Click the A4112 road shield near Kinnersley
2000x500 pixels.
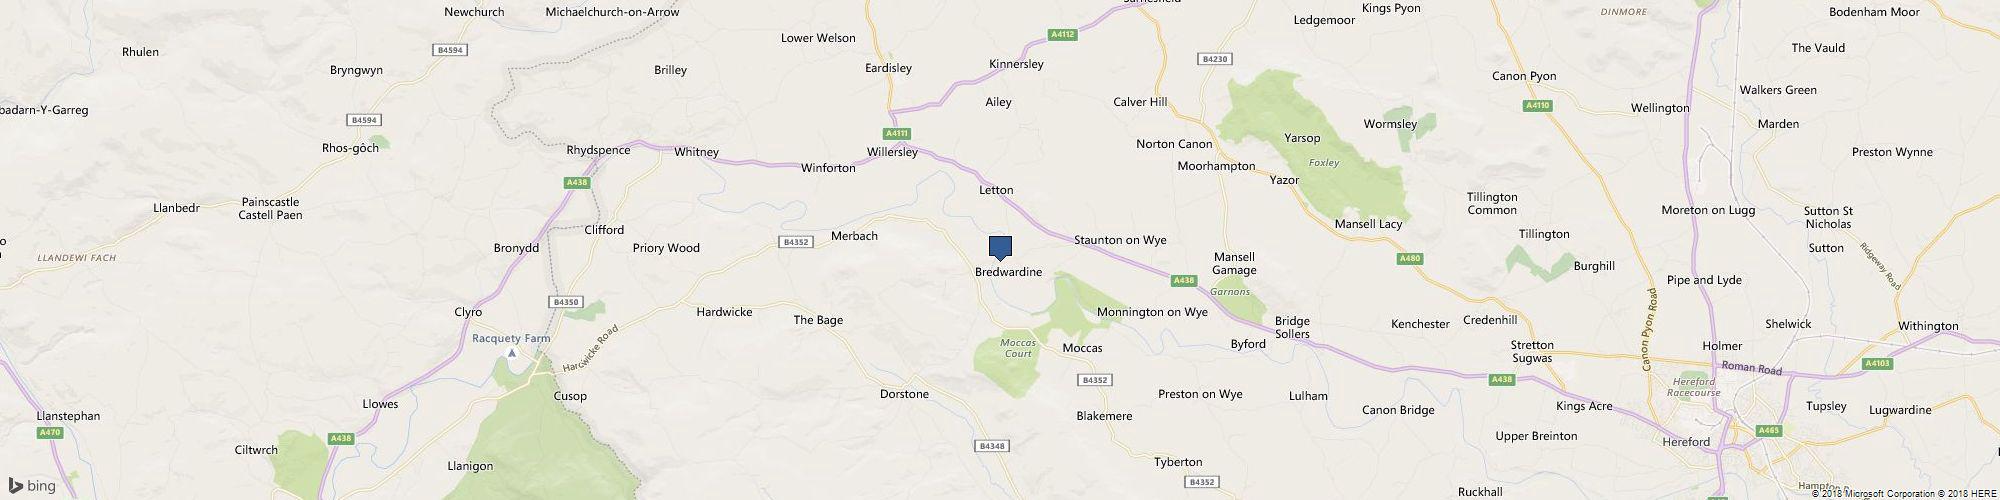coord(1063,35)
